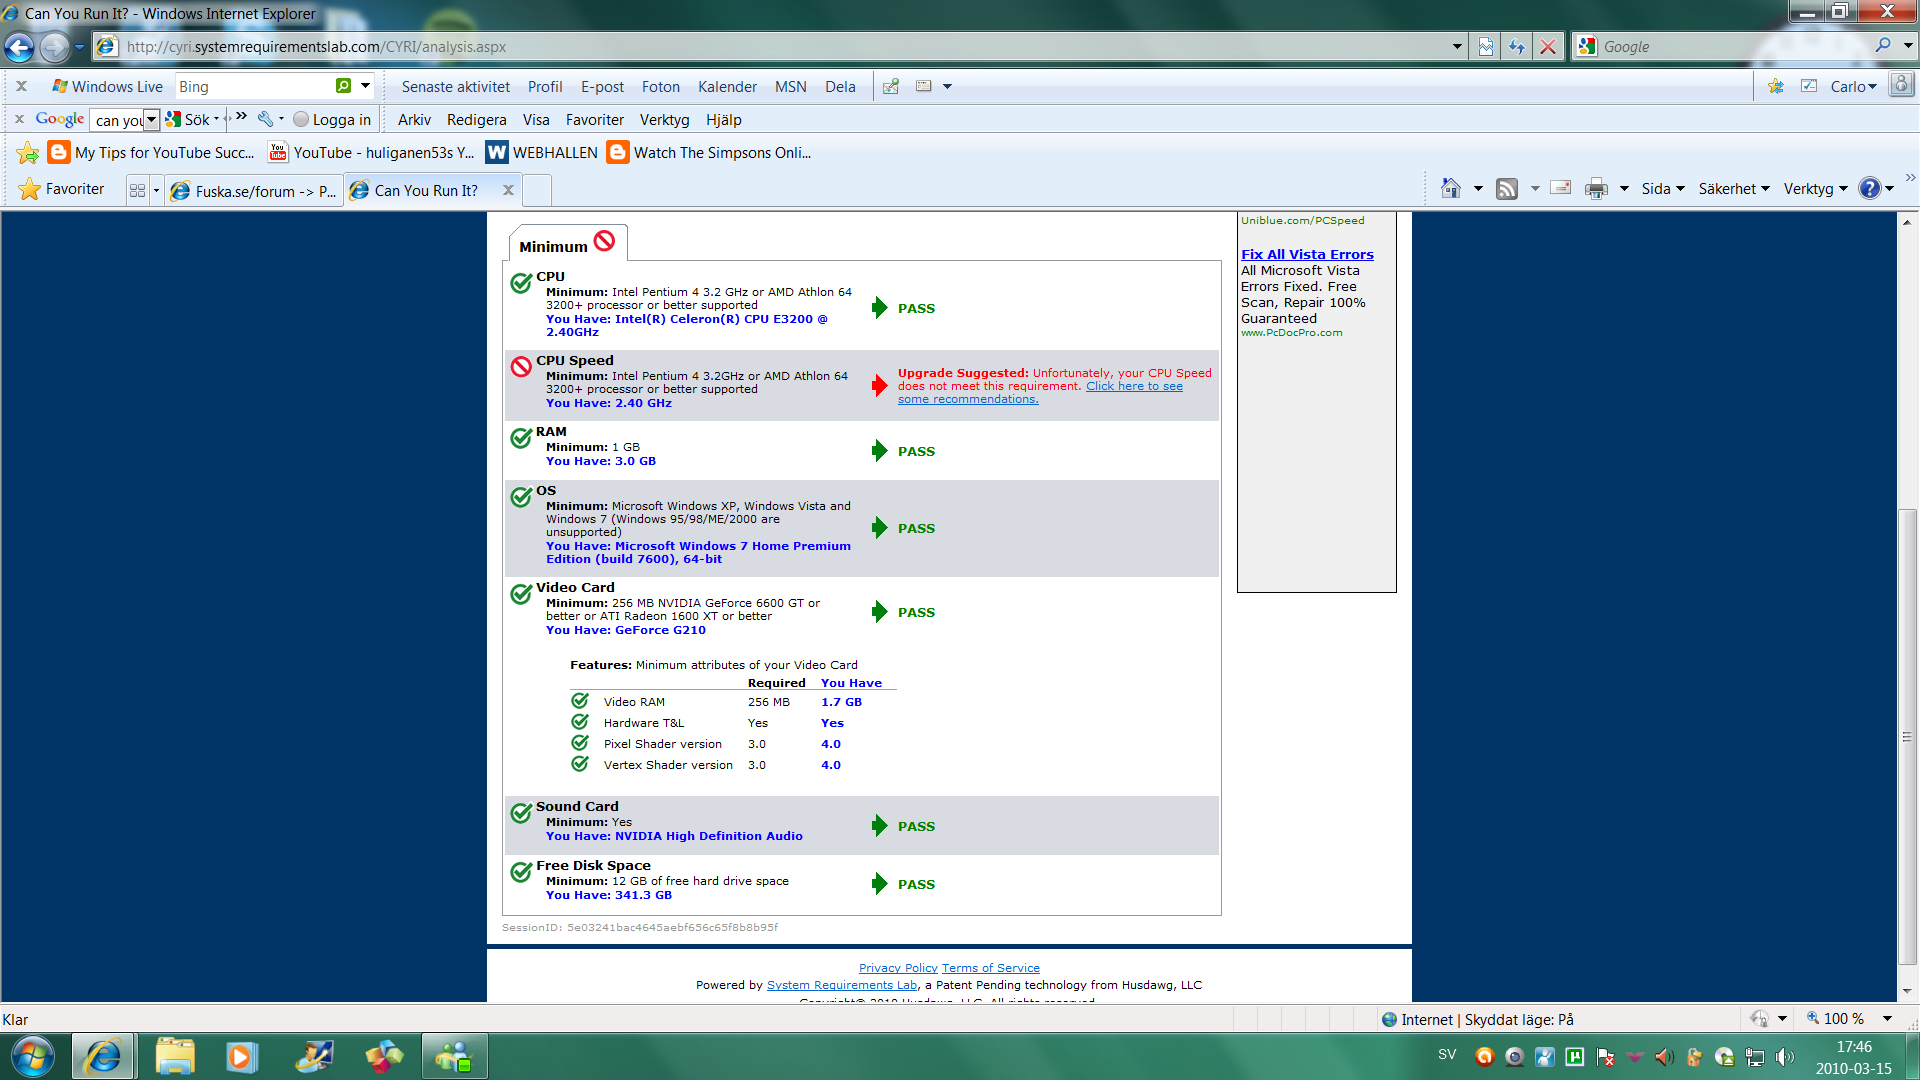The image size is (1920, 1080).
Task: Click the uTorrent tray icon
Action: (x=1575, y=1056)
